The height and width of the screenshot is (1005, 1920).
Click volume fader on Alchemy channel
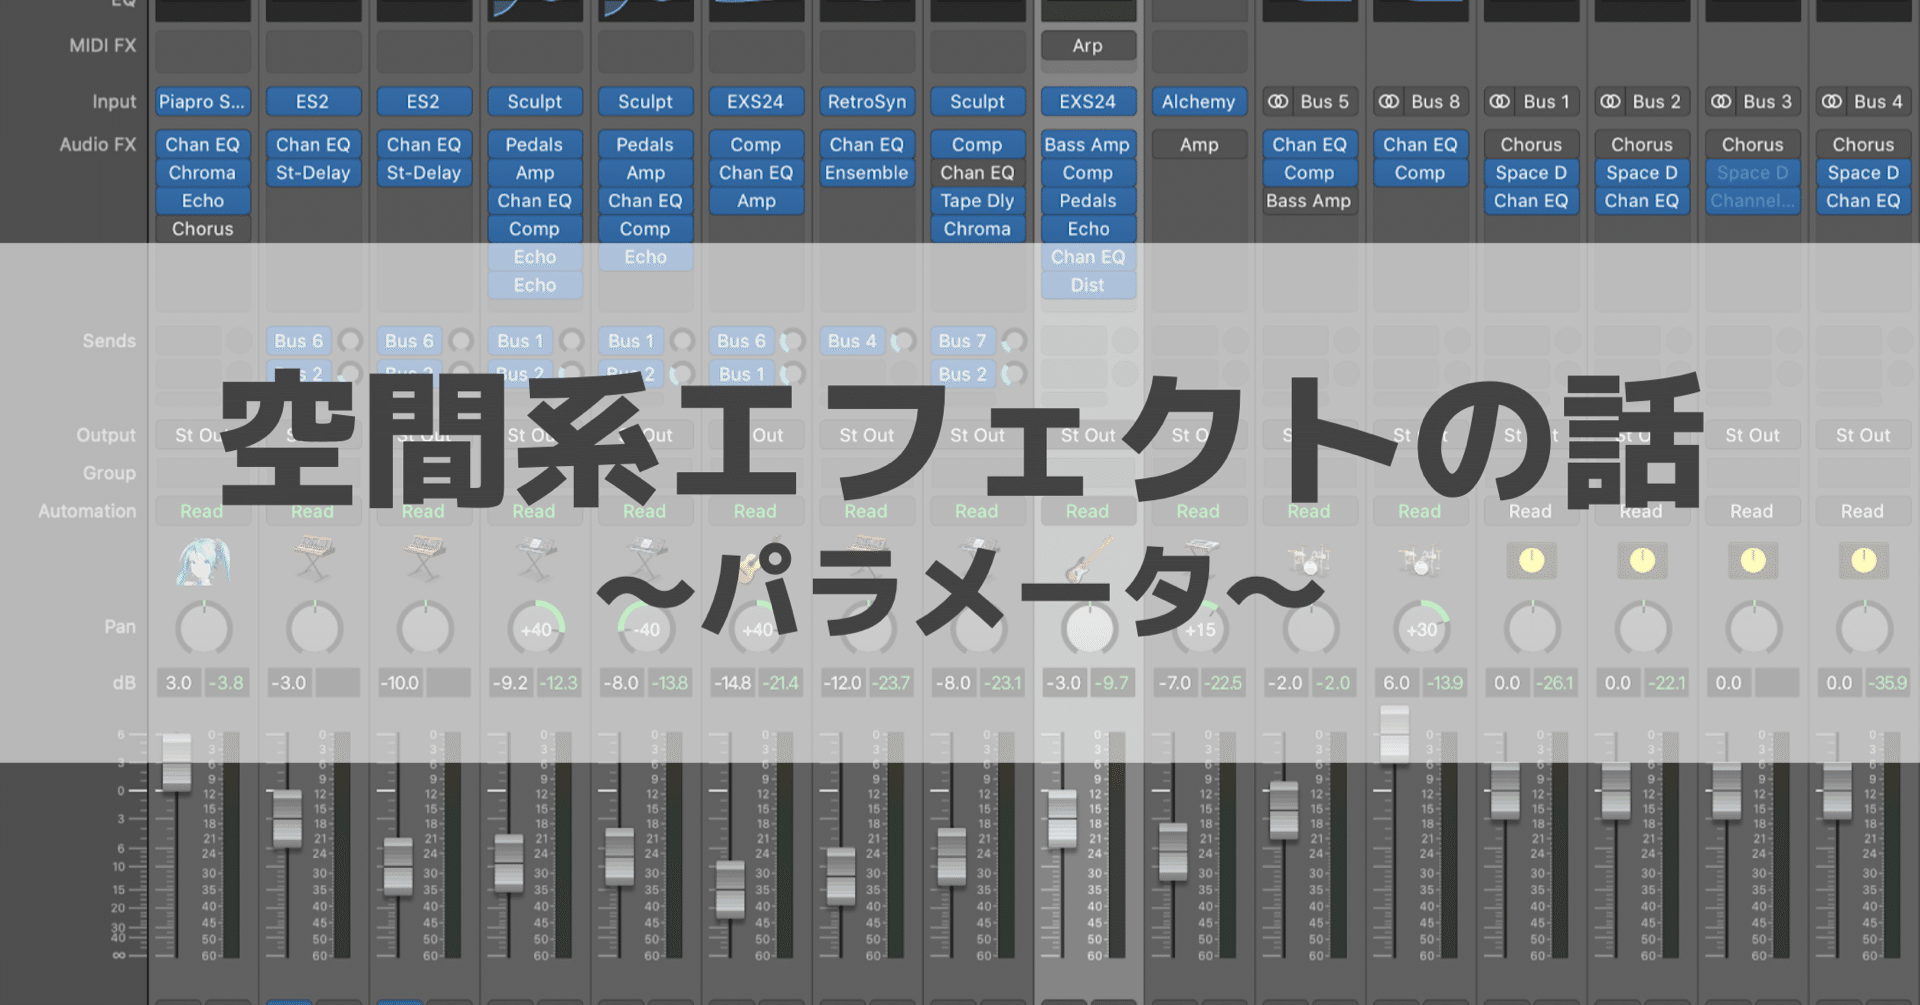coord(1172,851)
